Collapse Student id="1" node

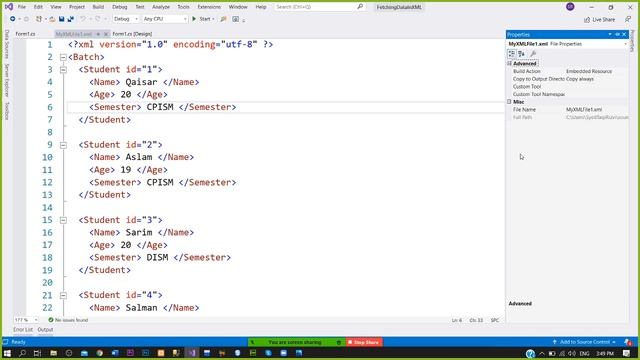tap(63, 70)
